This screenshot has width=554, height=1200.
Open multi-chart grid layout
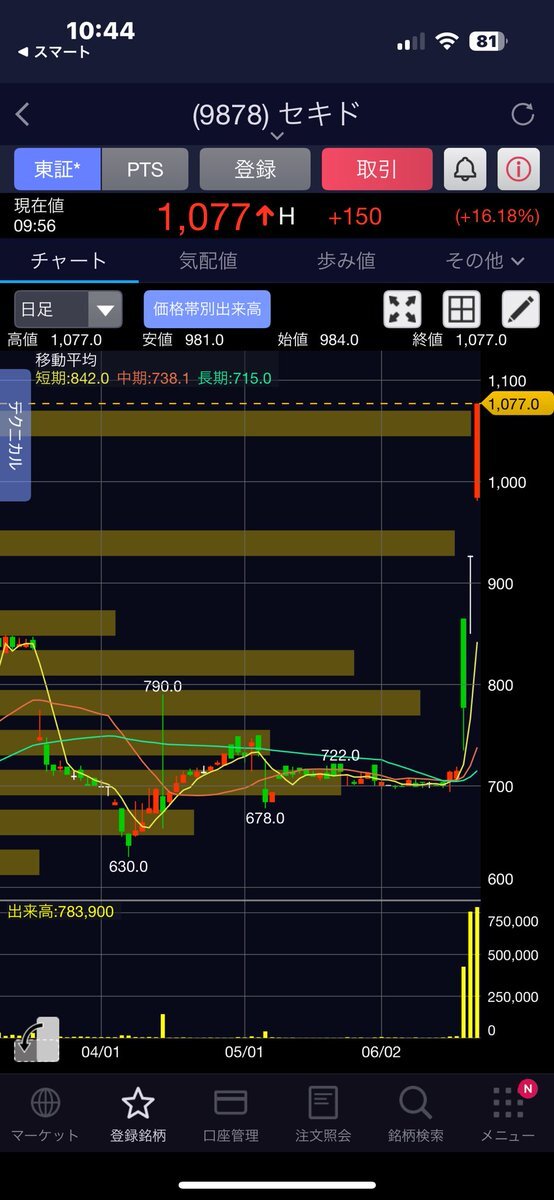point(461,309)
